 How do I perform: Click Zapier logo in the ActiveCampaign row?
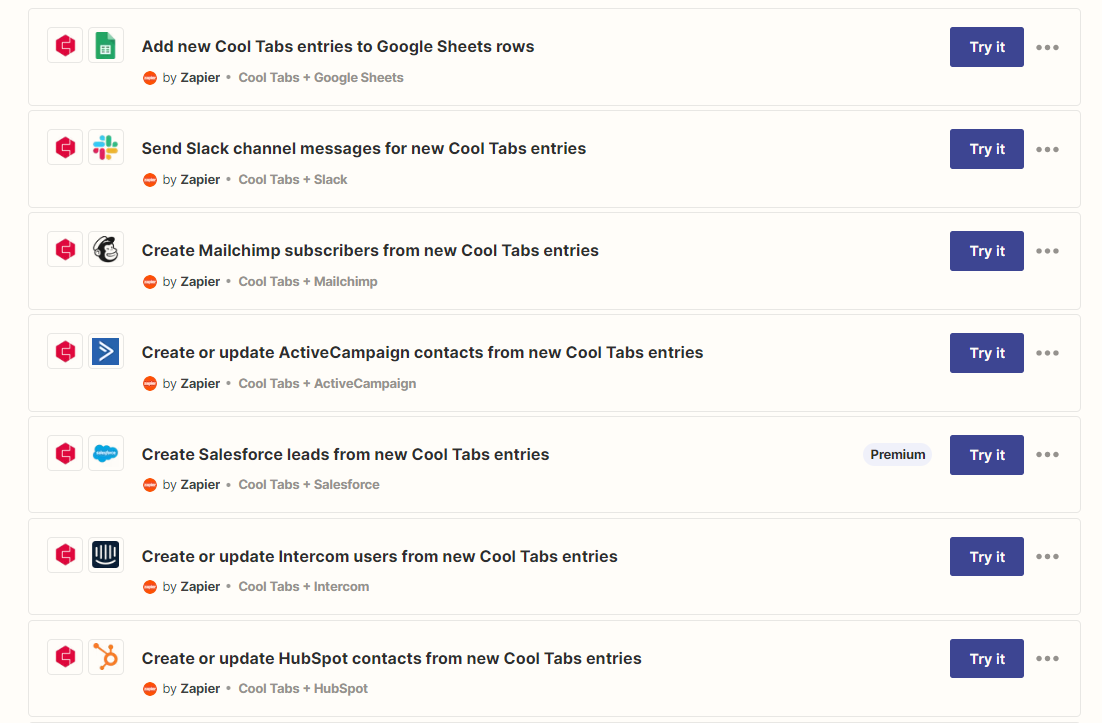150,384
